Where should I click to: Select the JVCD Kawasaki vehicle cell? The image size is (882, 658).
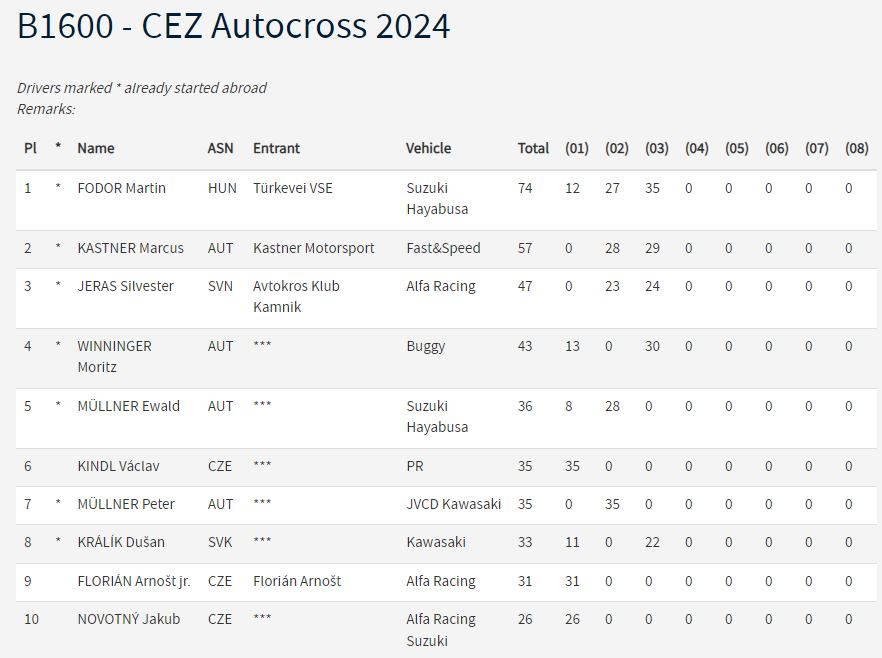[x=453, y=504]
